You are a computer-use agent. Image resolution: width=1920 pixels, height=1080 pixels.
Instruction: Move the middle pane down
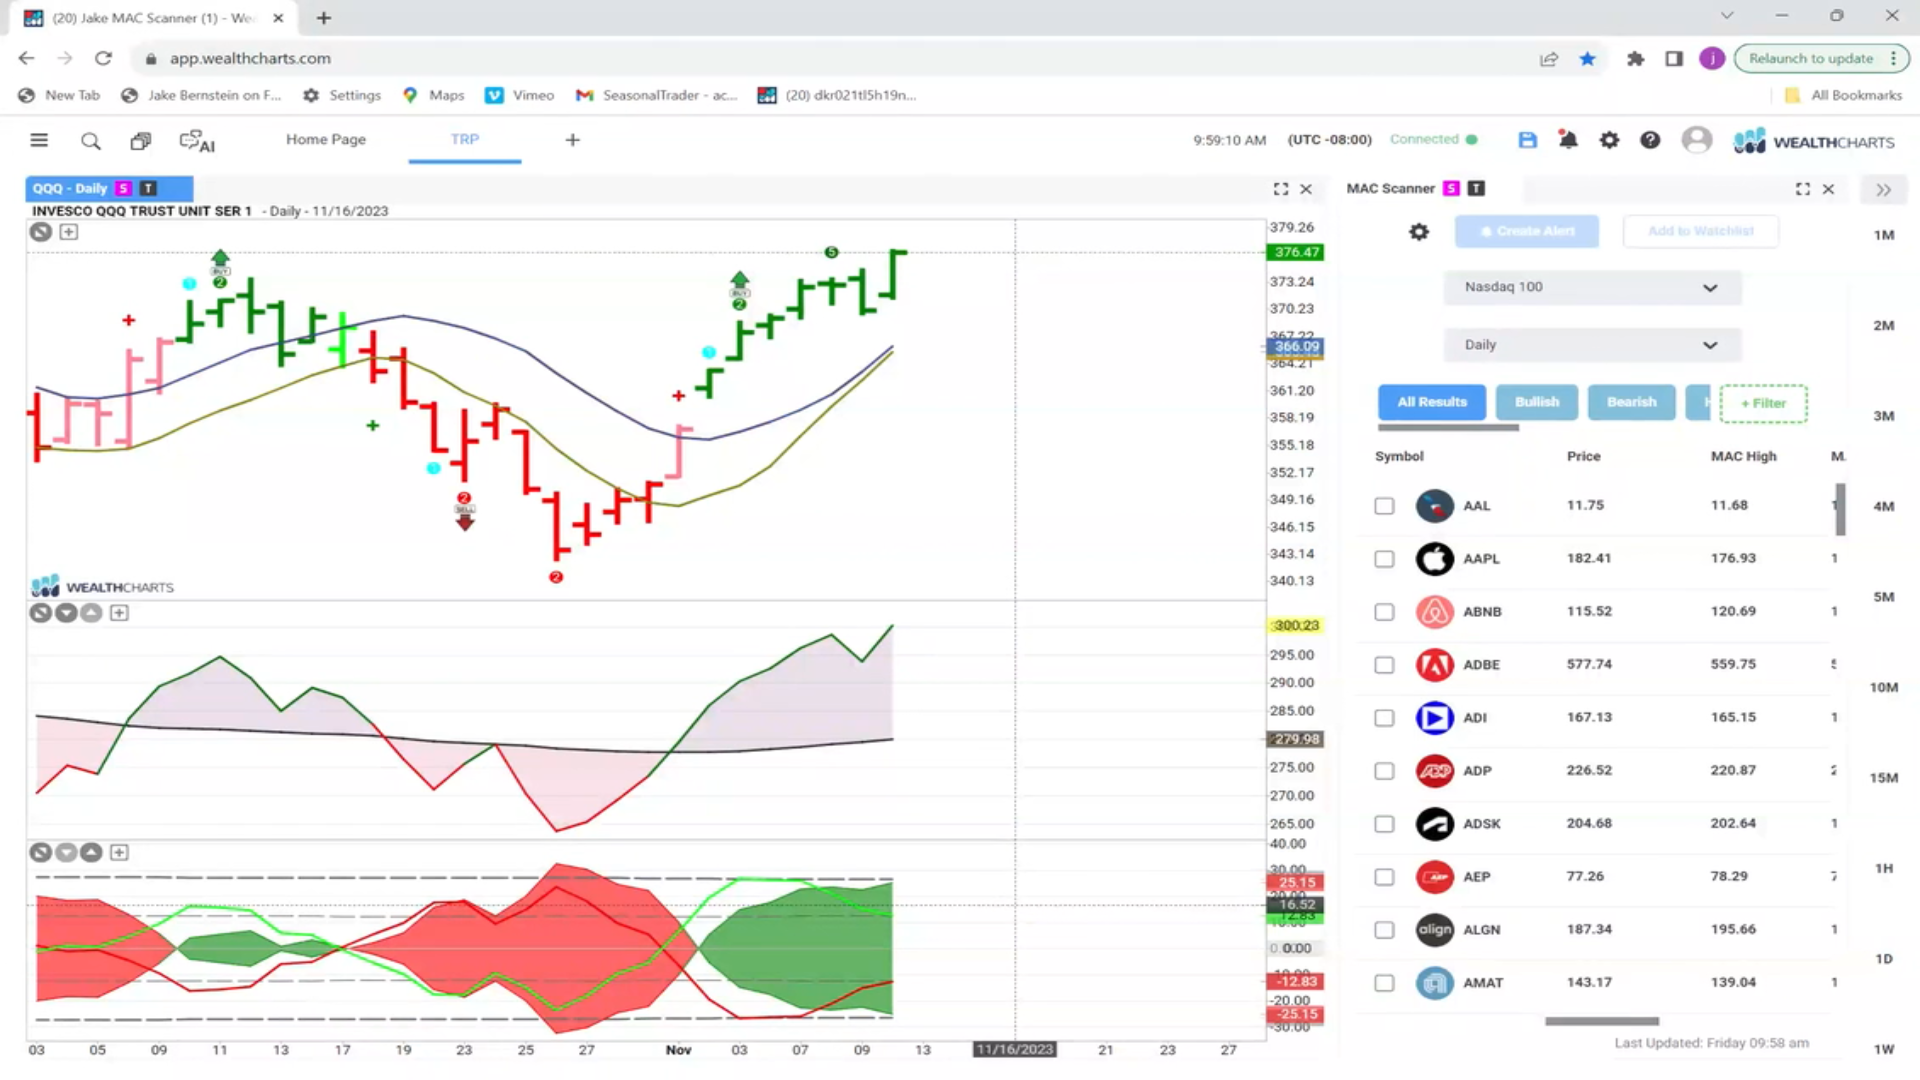tap(66, 613)
